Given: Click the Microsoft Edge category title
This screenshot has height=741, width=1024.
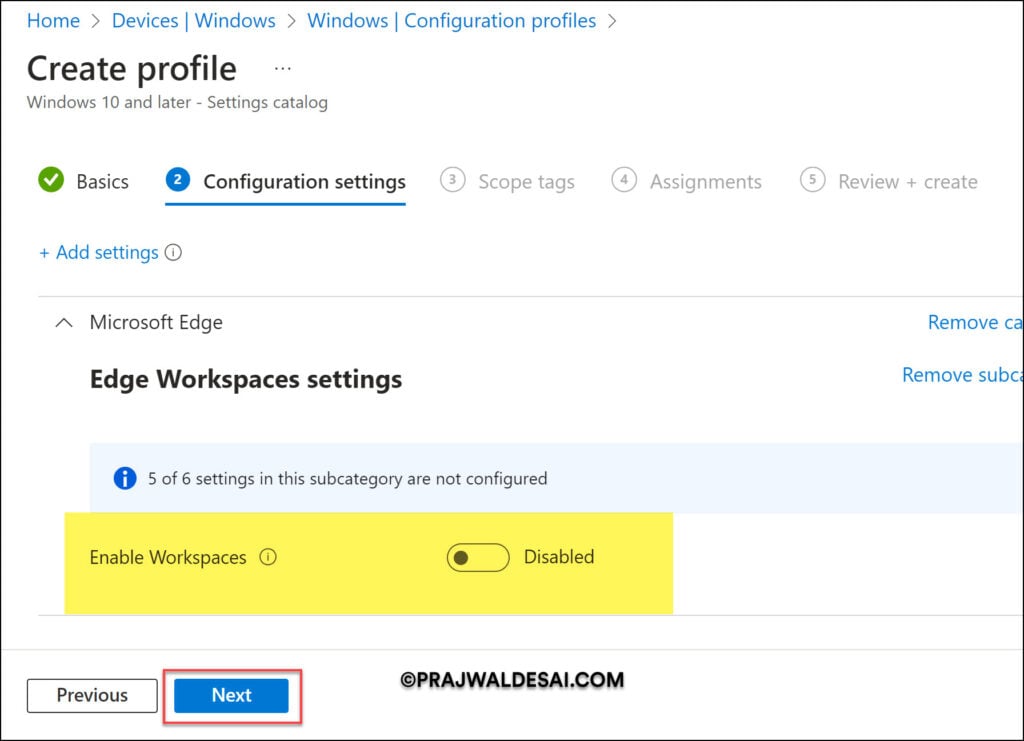Looking at the screenshot, I should coord(156,323).
